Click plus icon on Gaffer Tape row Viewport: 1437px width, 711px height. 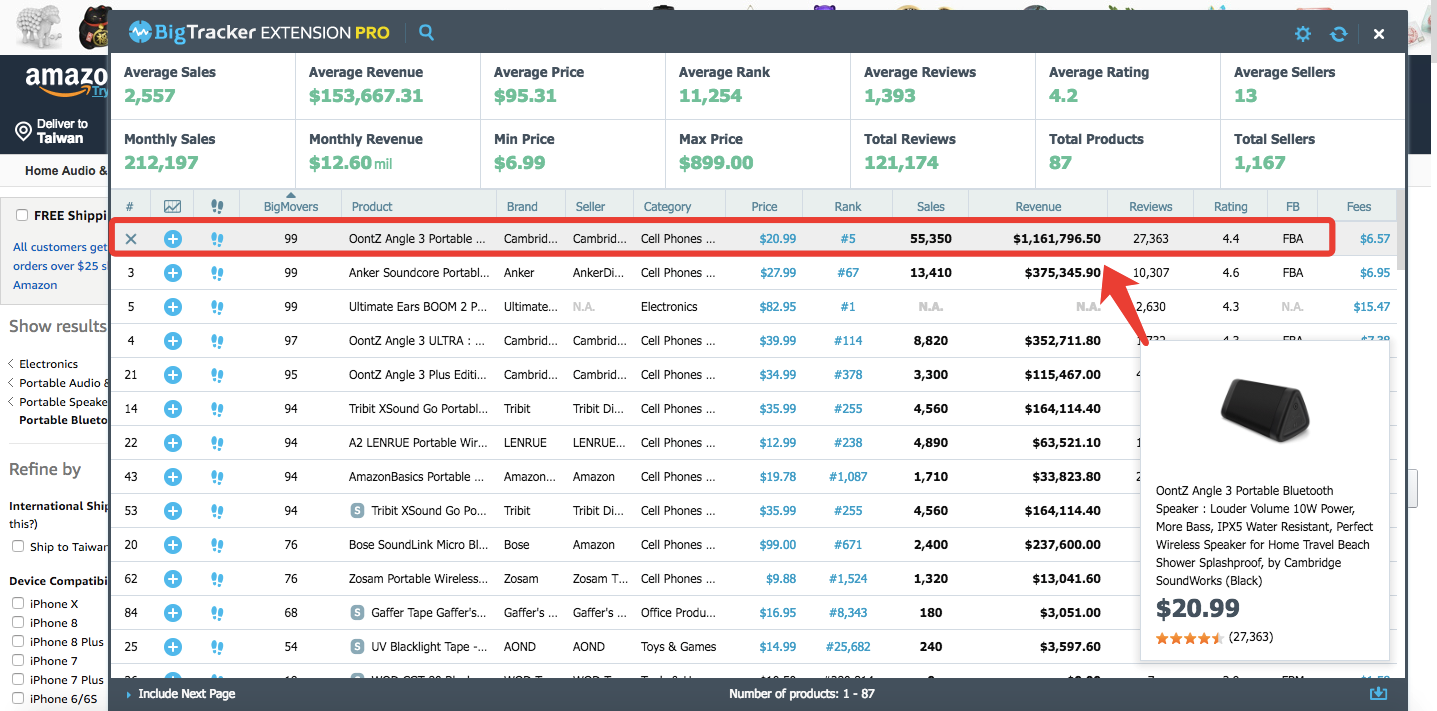[x=173, y=613]
